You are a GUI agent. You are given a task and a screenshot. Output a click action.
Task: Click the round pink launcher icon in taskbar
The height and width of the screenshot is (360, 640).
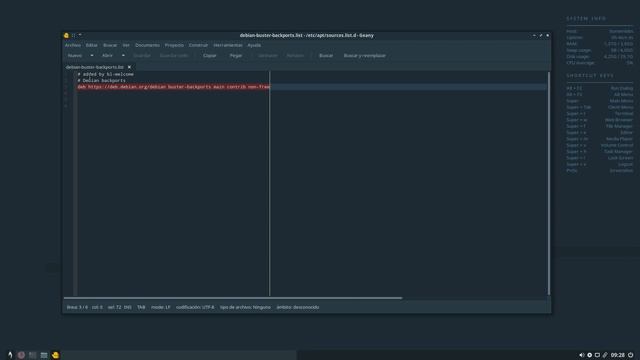click(x=21, y=355)
